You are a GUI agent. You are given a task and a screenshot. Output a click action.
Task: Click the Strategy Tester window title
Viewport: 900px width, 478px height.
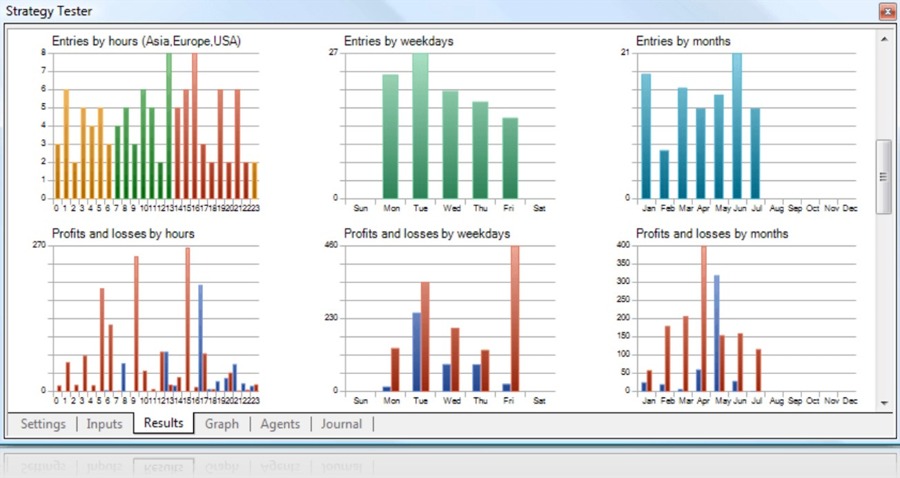(x=49, y=11)
